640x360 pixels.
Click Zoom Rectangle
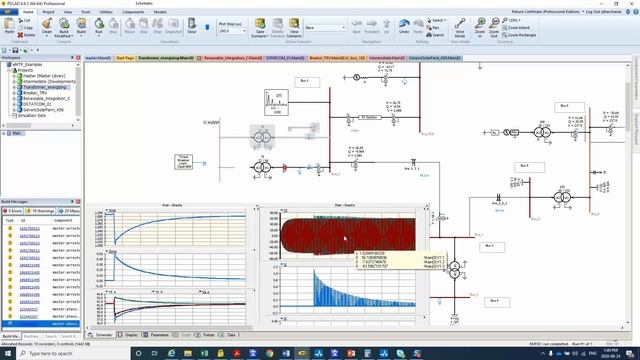pos(519,35)
